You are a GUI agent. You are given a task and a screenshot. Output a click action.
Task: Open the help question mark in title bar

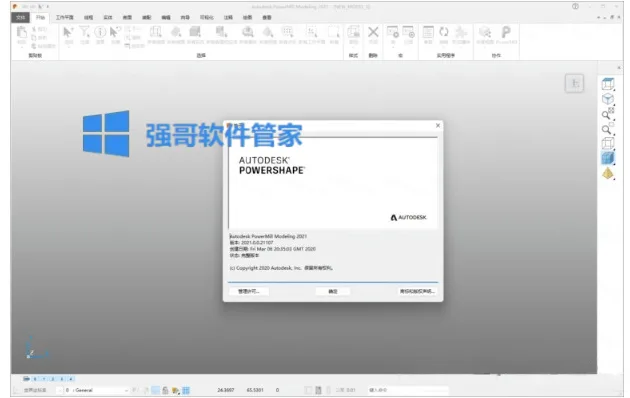(575, 6)
